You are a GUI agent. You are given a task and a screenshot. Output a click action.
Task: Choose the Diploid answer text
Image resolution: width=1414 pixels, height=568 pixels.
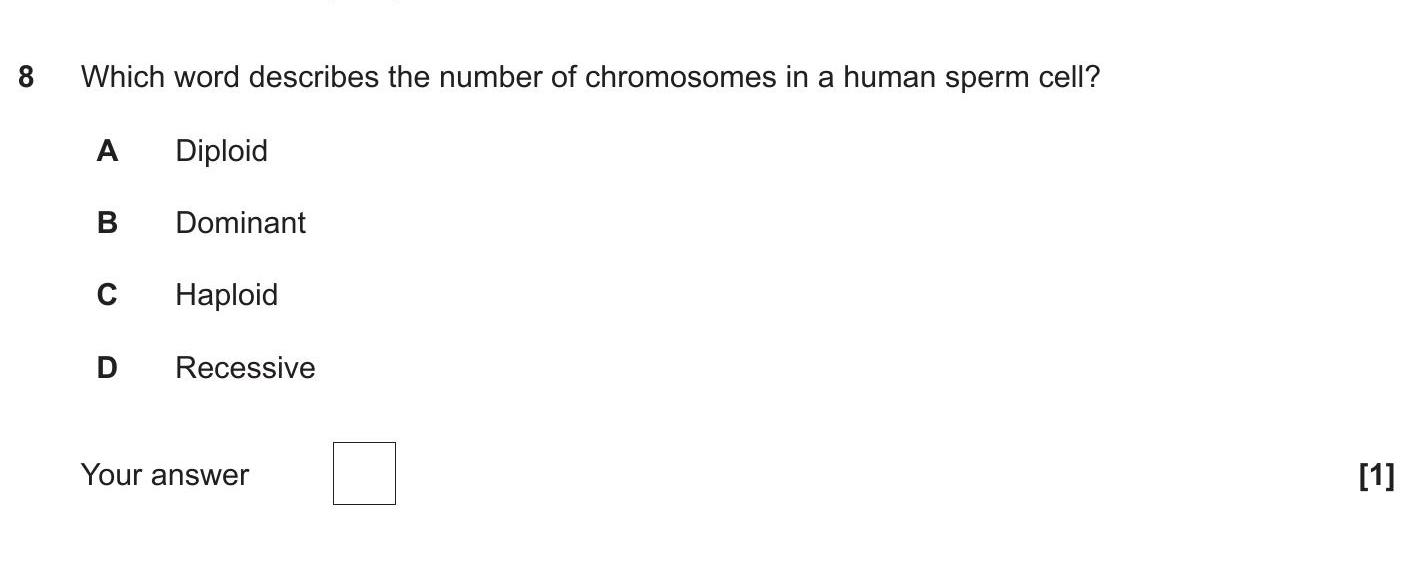[221, 151]
